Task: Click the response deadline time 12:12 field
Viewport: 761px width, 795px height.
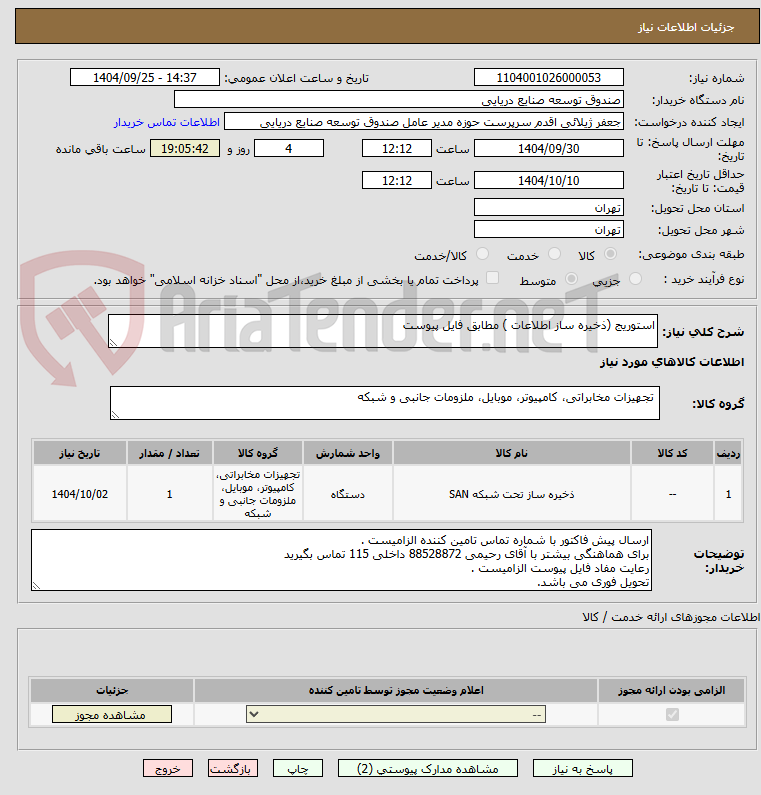Action: pyautogui.click(x=396, y=149)
